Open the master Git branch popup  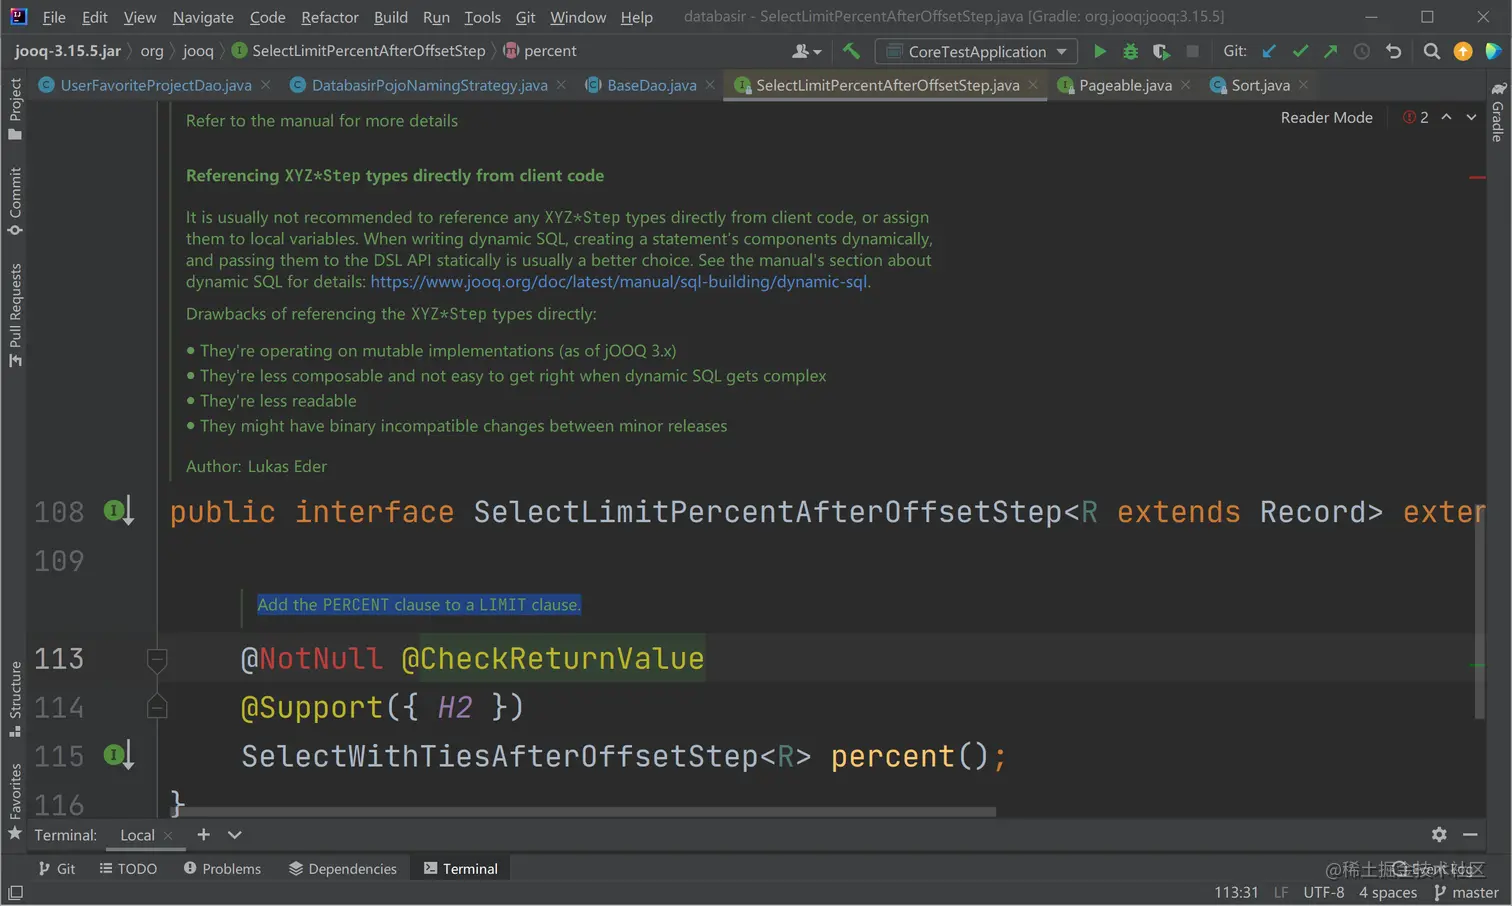click(x=1466, y=892)
